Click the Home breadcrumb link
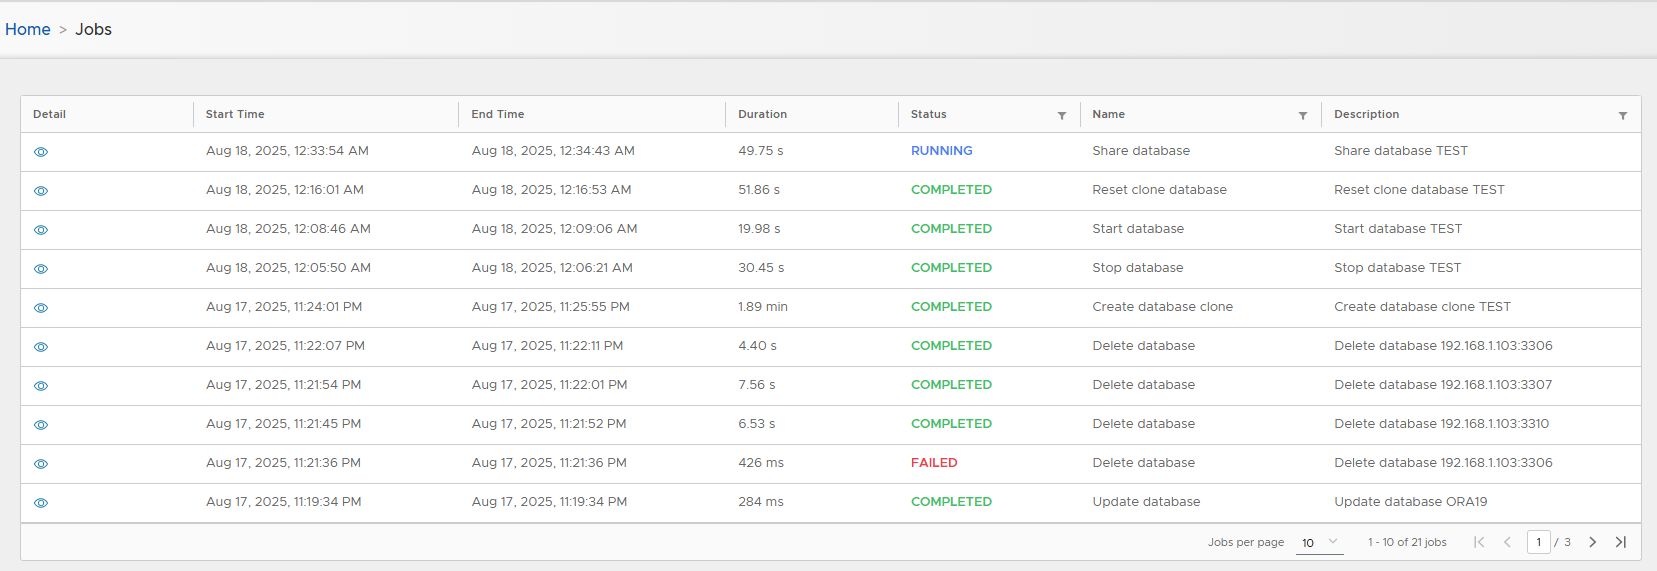The height and width of the screenshot is (571, 1657). coord(28,30)
